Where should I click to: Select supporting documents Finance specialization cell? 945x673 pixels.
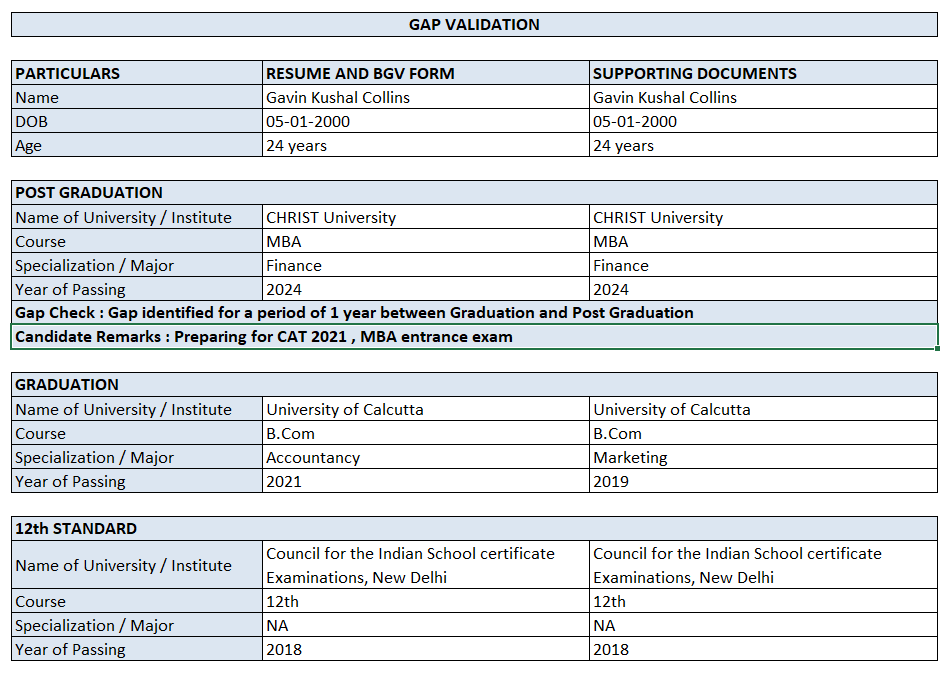[x=763, y=265]
